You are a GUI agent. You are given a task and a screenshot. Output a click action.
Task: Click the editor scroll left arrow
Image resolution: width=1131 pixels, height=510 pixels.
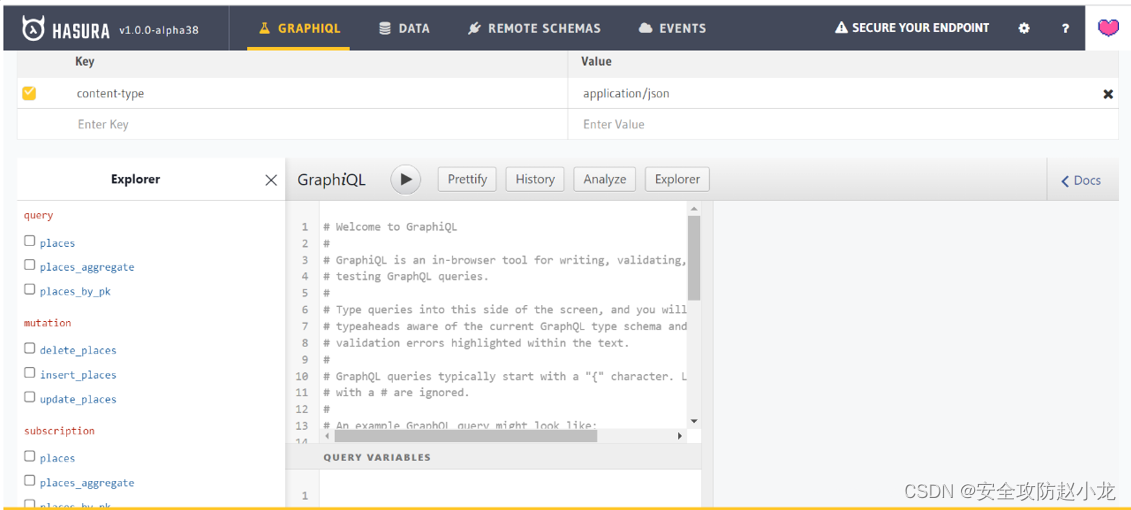[327, 436]
